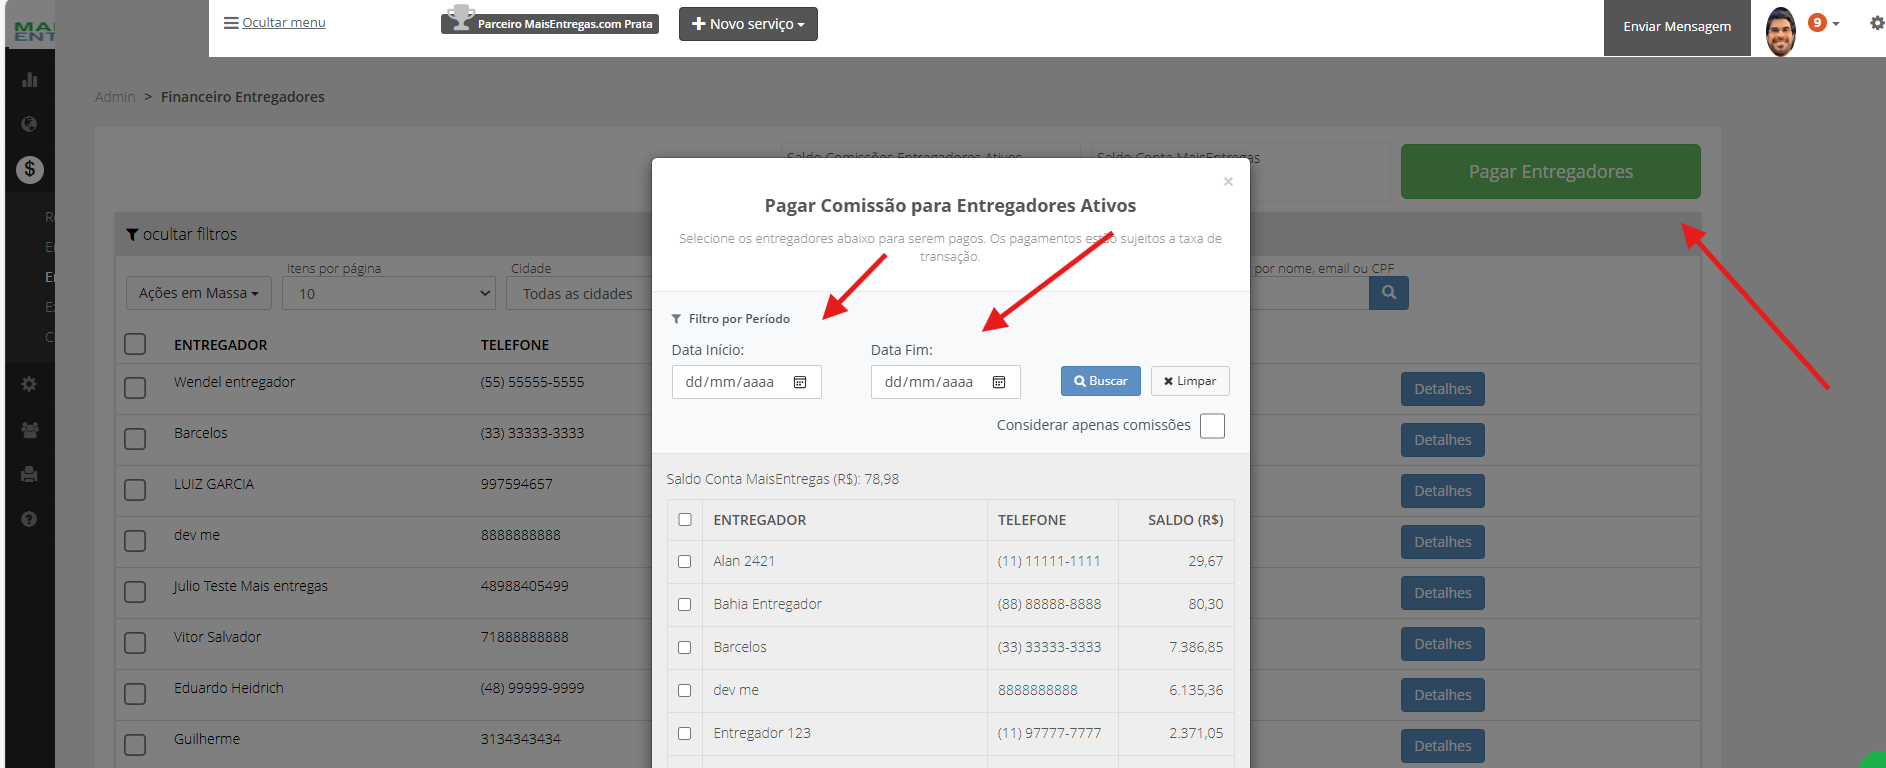Close the Pagar Comissão dialog
1886x768 pixels.
(1228, 181)
